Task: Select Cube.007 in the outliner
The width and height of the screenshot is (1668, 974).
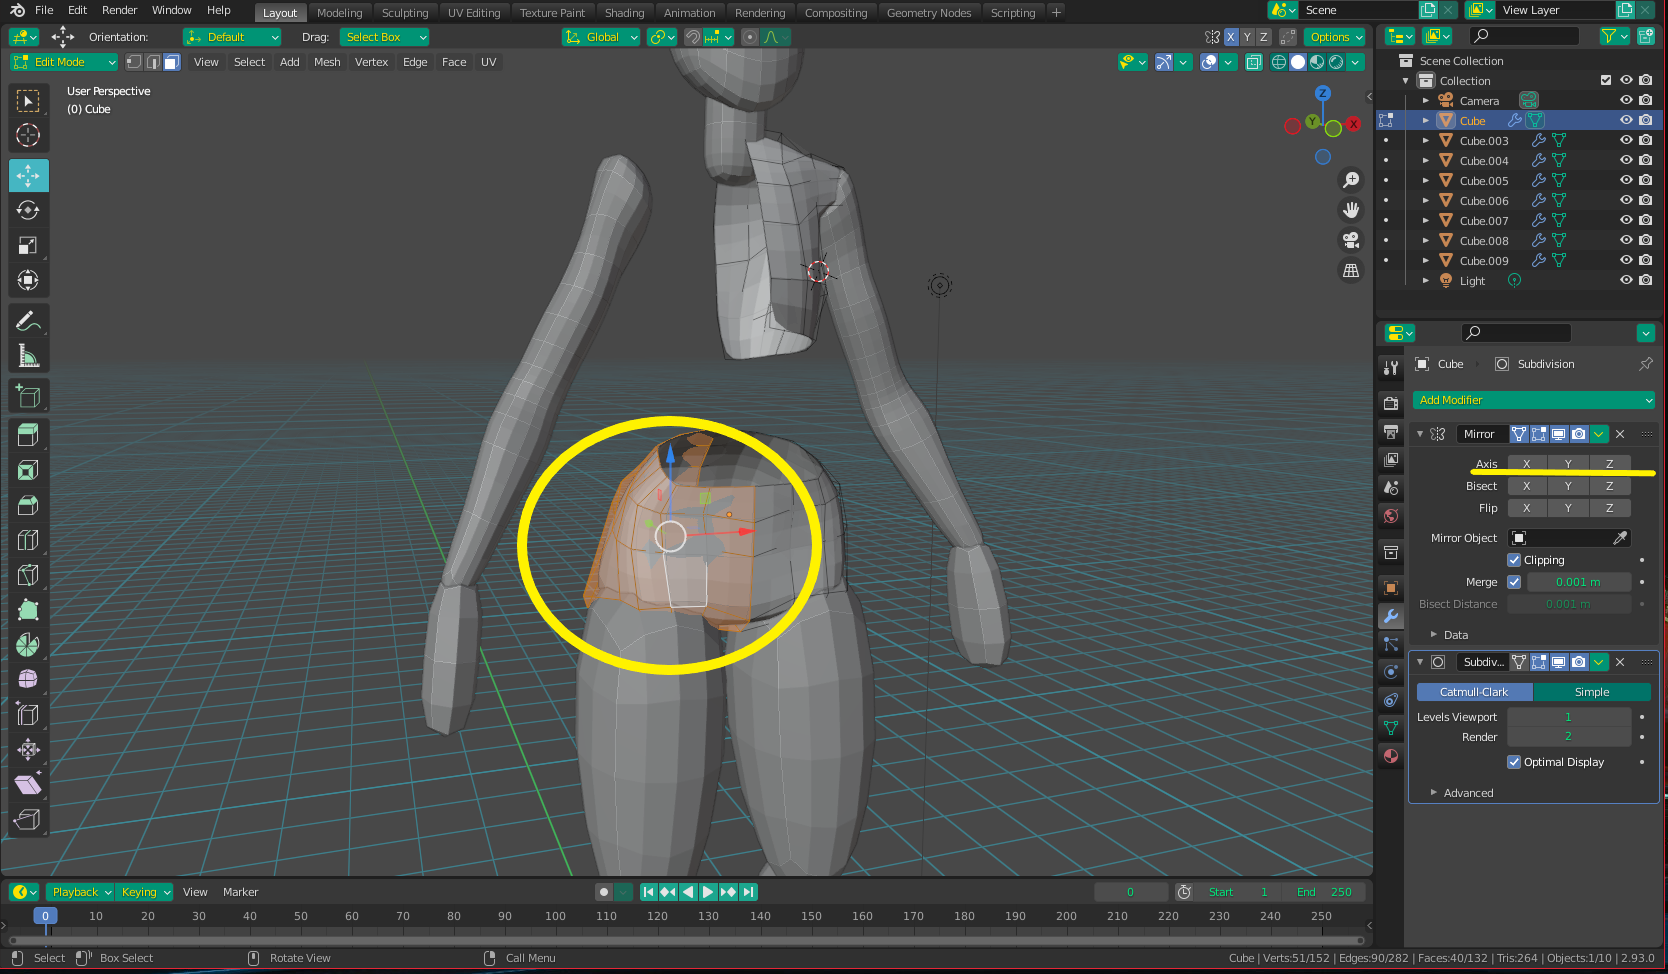Action: click(1484, 220)
